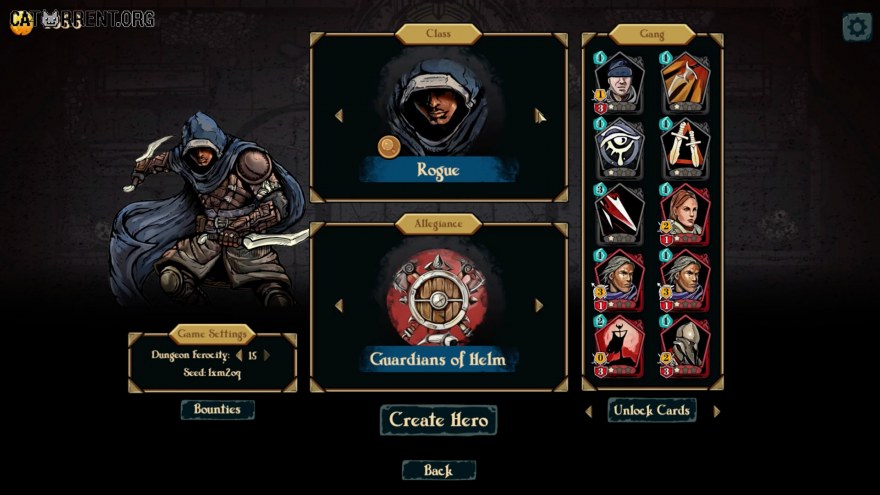Select the red-haired woman gang card
This screenshot has height=495, width=880.
[x=685, y=214]
